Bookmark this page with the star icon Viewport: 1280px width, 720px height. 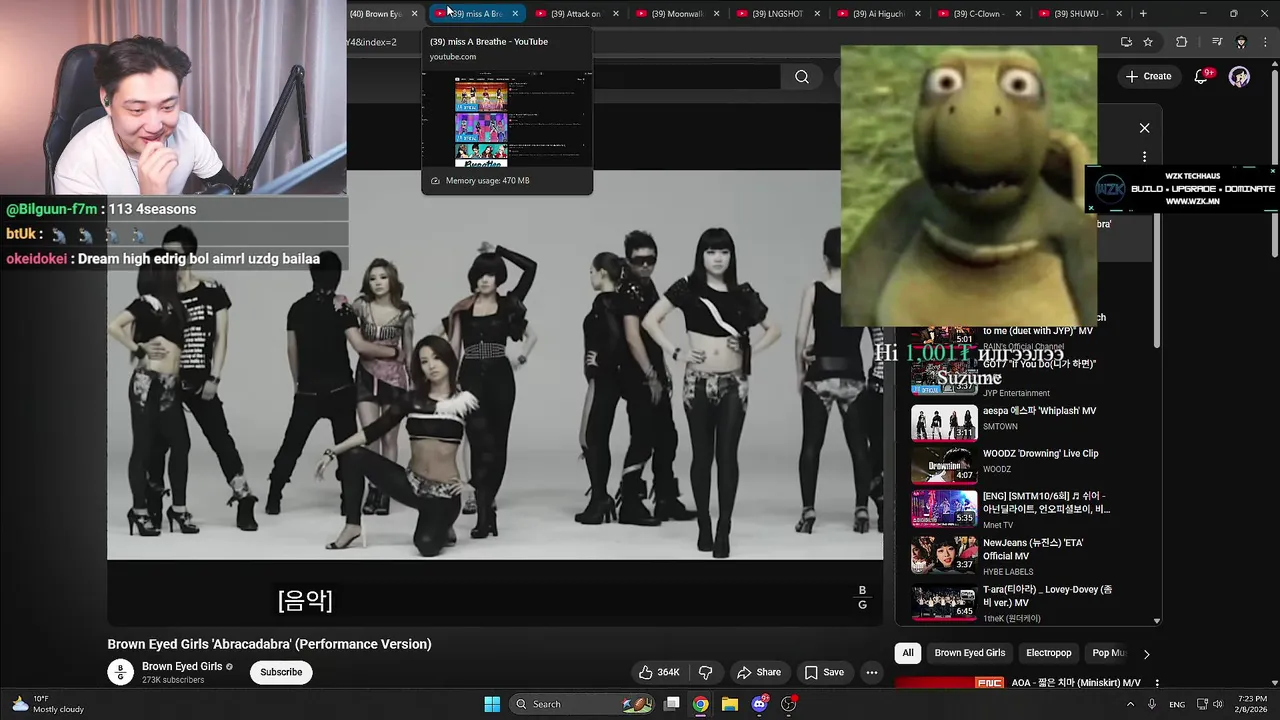[x=1148, y=42]
